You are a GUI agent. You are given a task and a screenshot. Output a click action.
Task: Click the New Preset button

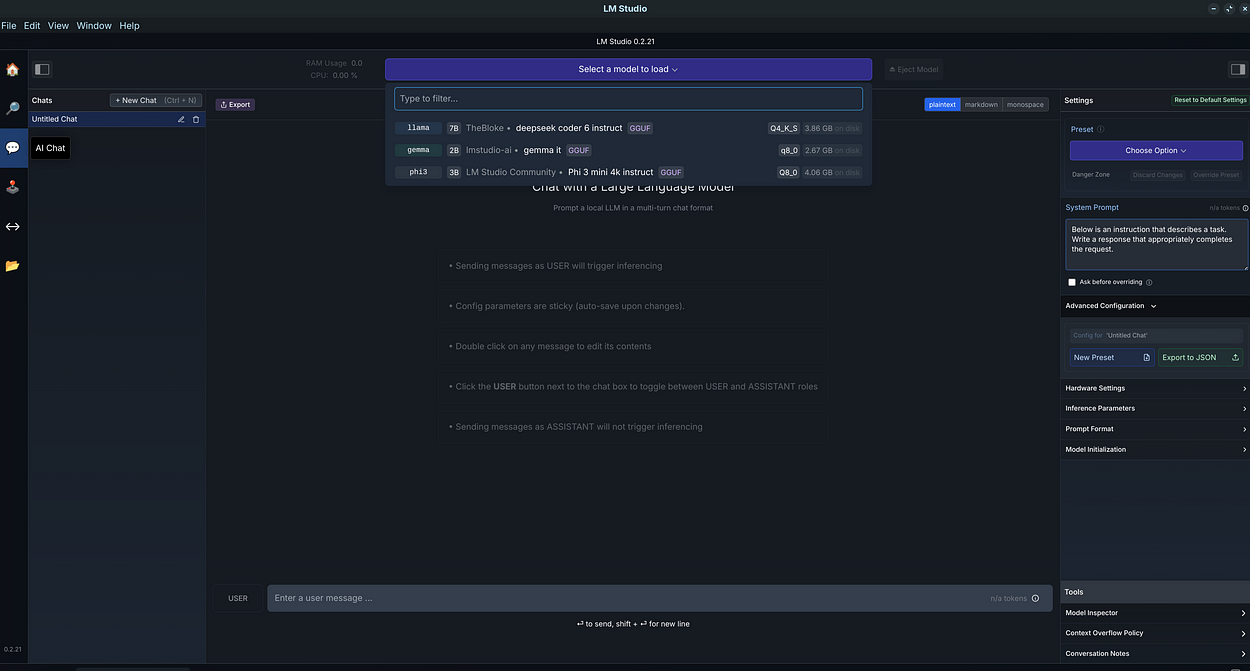pos(1112,357)
